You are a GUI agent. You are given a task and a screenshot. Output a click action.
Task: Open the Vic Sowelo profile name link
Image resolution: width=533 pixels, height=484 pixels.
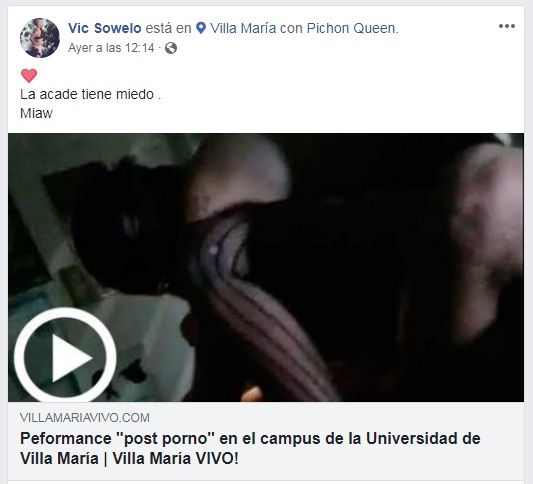click(x=105, y=28)
